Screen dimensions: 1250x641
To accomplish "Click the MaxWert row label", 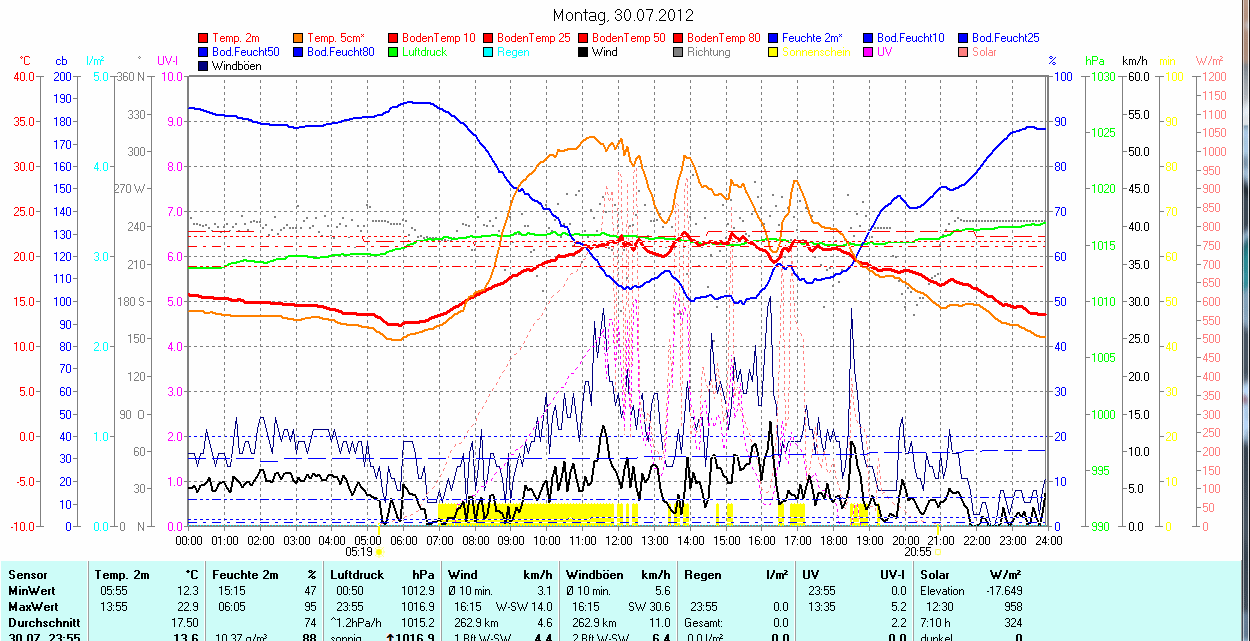I will 36,607.
